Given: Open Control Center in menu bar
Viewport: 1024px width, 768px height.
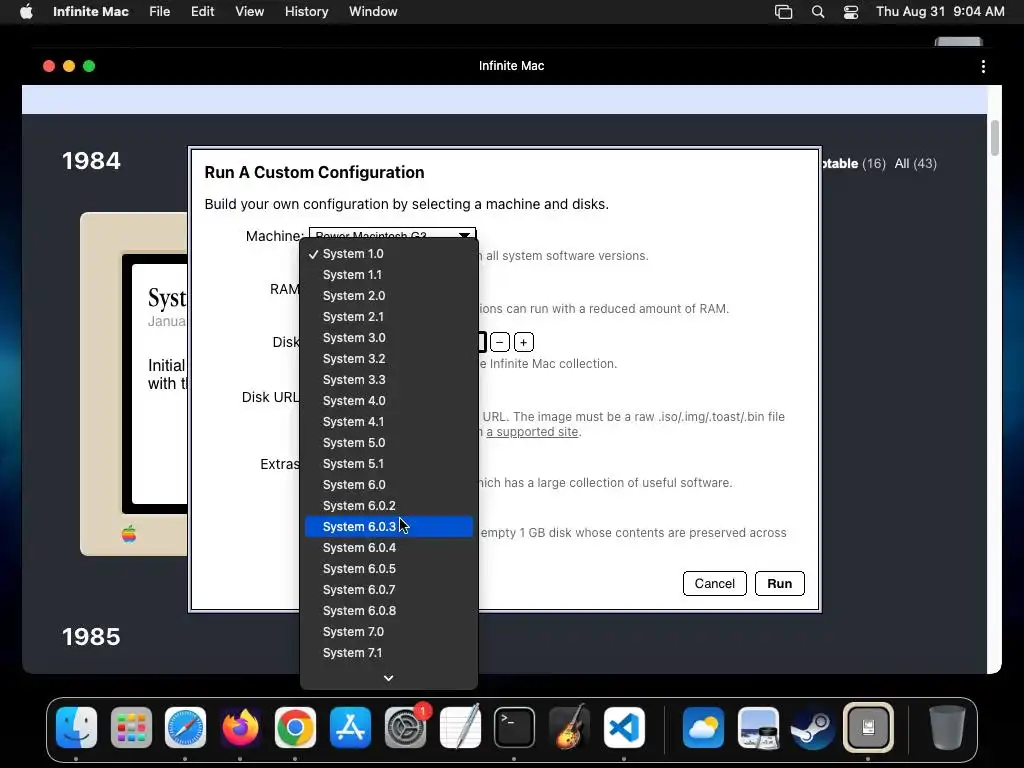Looking at the screenshot, I should coord(851,12).
